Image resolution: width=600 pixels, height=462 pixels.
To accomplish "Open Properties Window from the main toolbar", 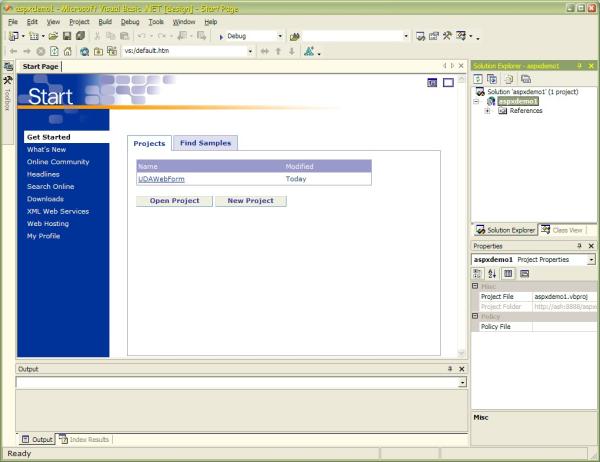I will [434, 36].
